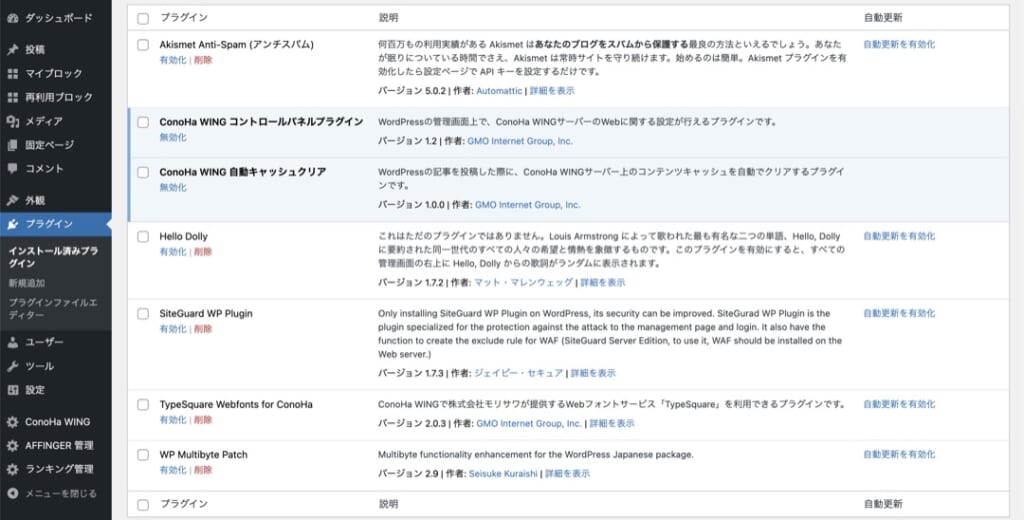View details 詳細を表示 for SiteGuard WP Plugin
The width and height of the screenshot is (1024, 520).
(594, 374)
